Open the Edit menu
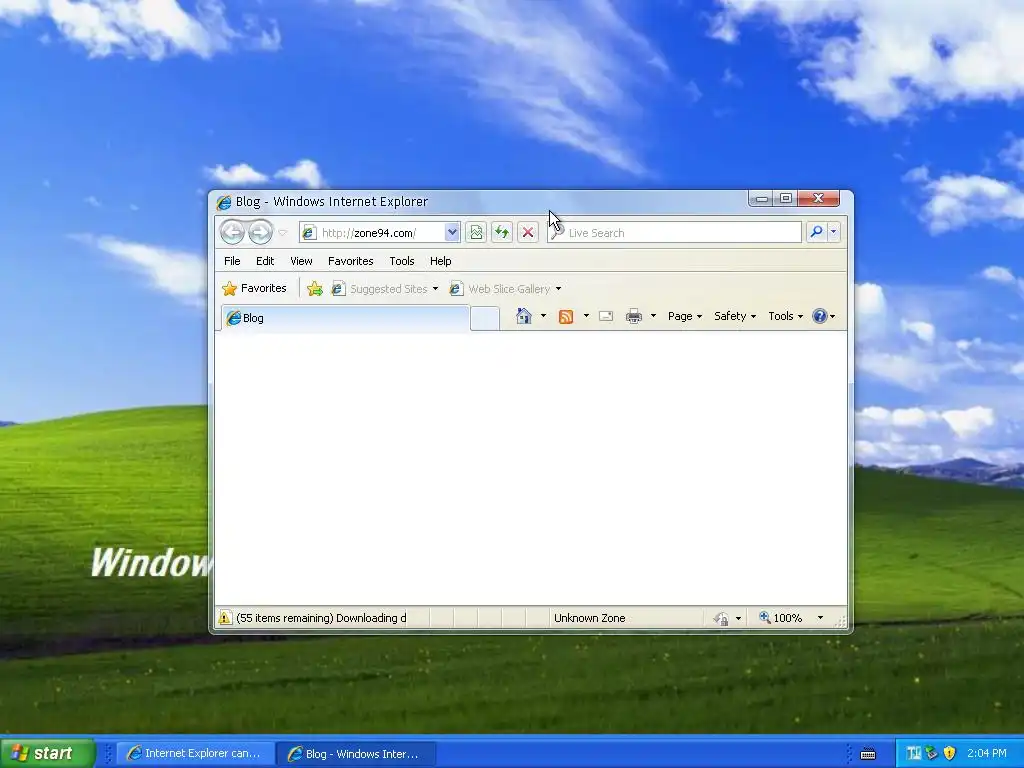This screenshot has height=768, width=1024. click(x=264, y=261)
